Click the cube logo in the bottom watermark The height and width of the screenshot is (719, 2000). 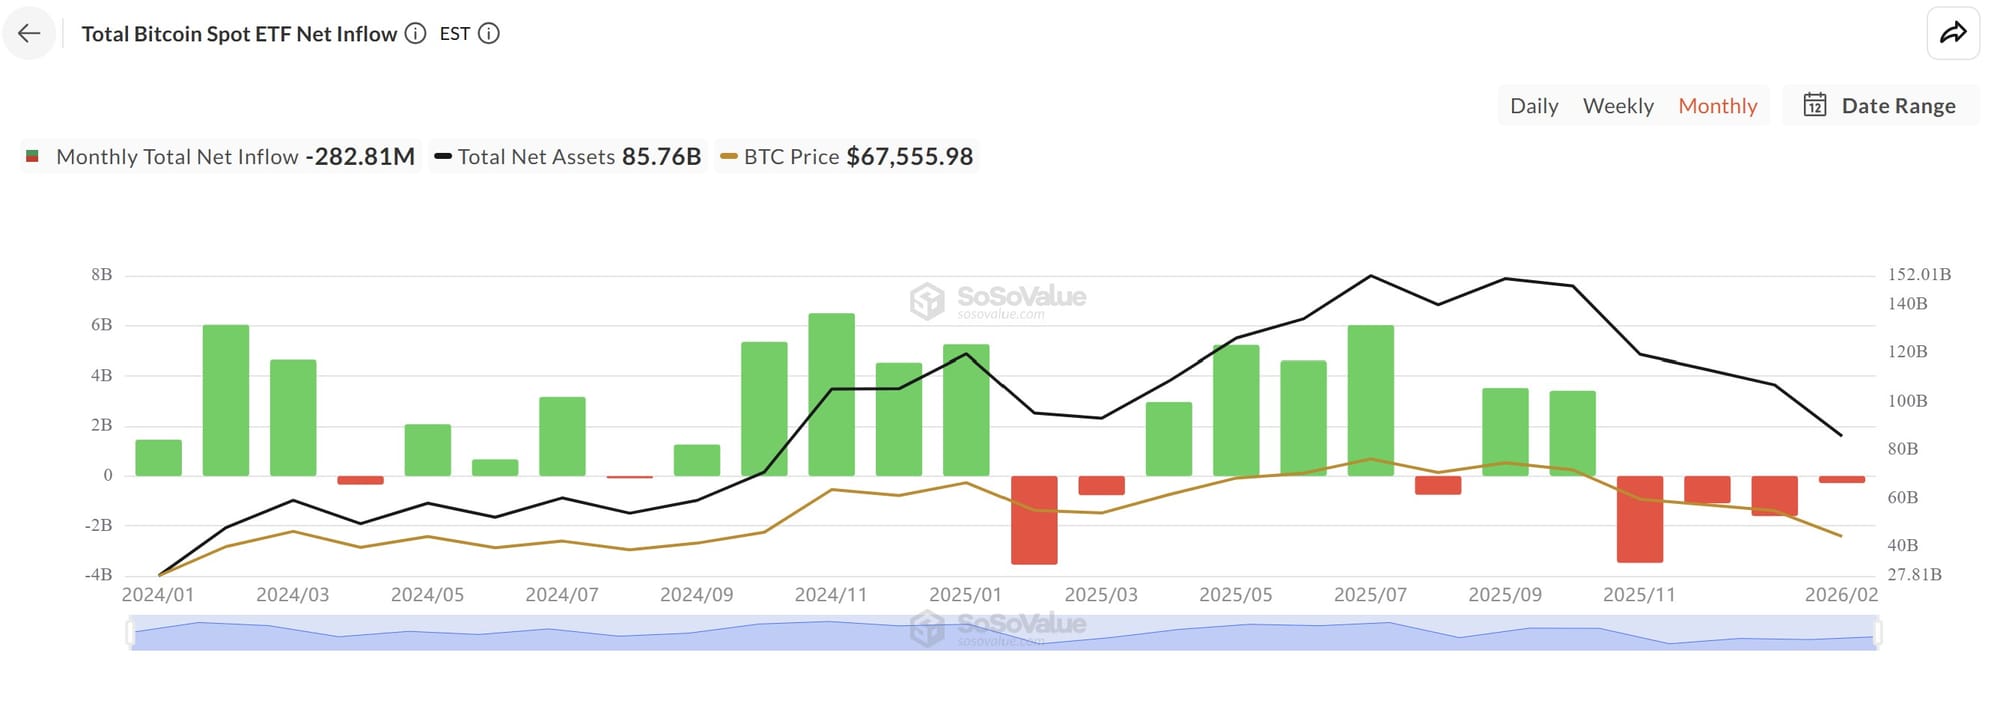point(925,628)
